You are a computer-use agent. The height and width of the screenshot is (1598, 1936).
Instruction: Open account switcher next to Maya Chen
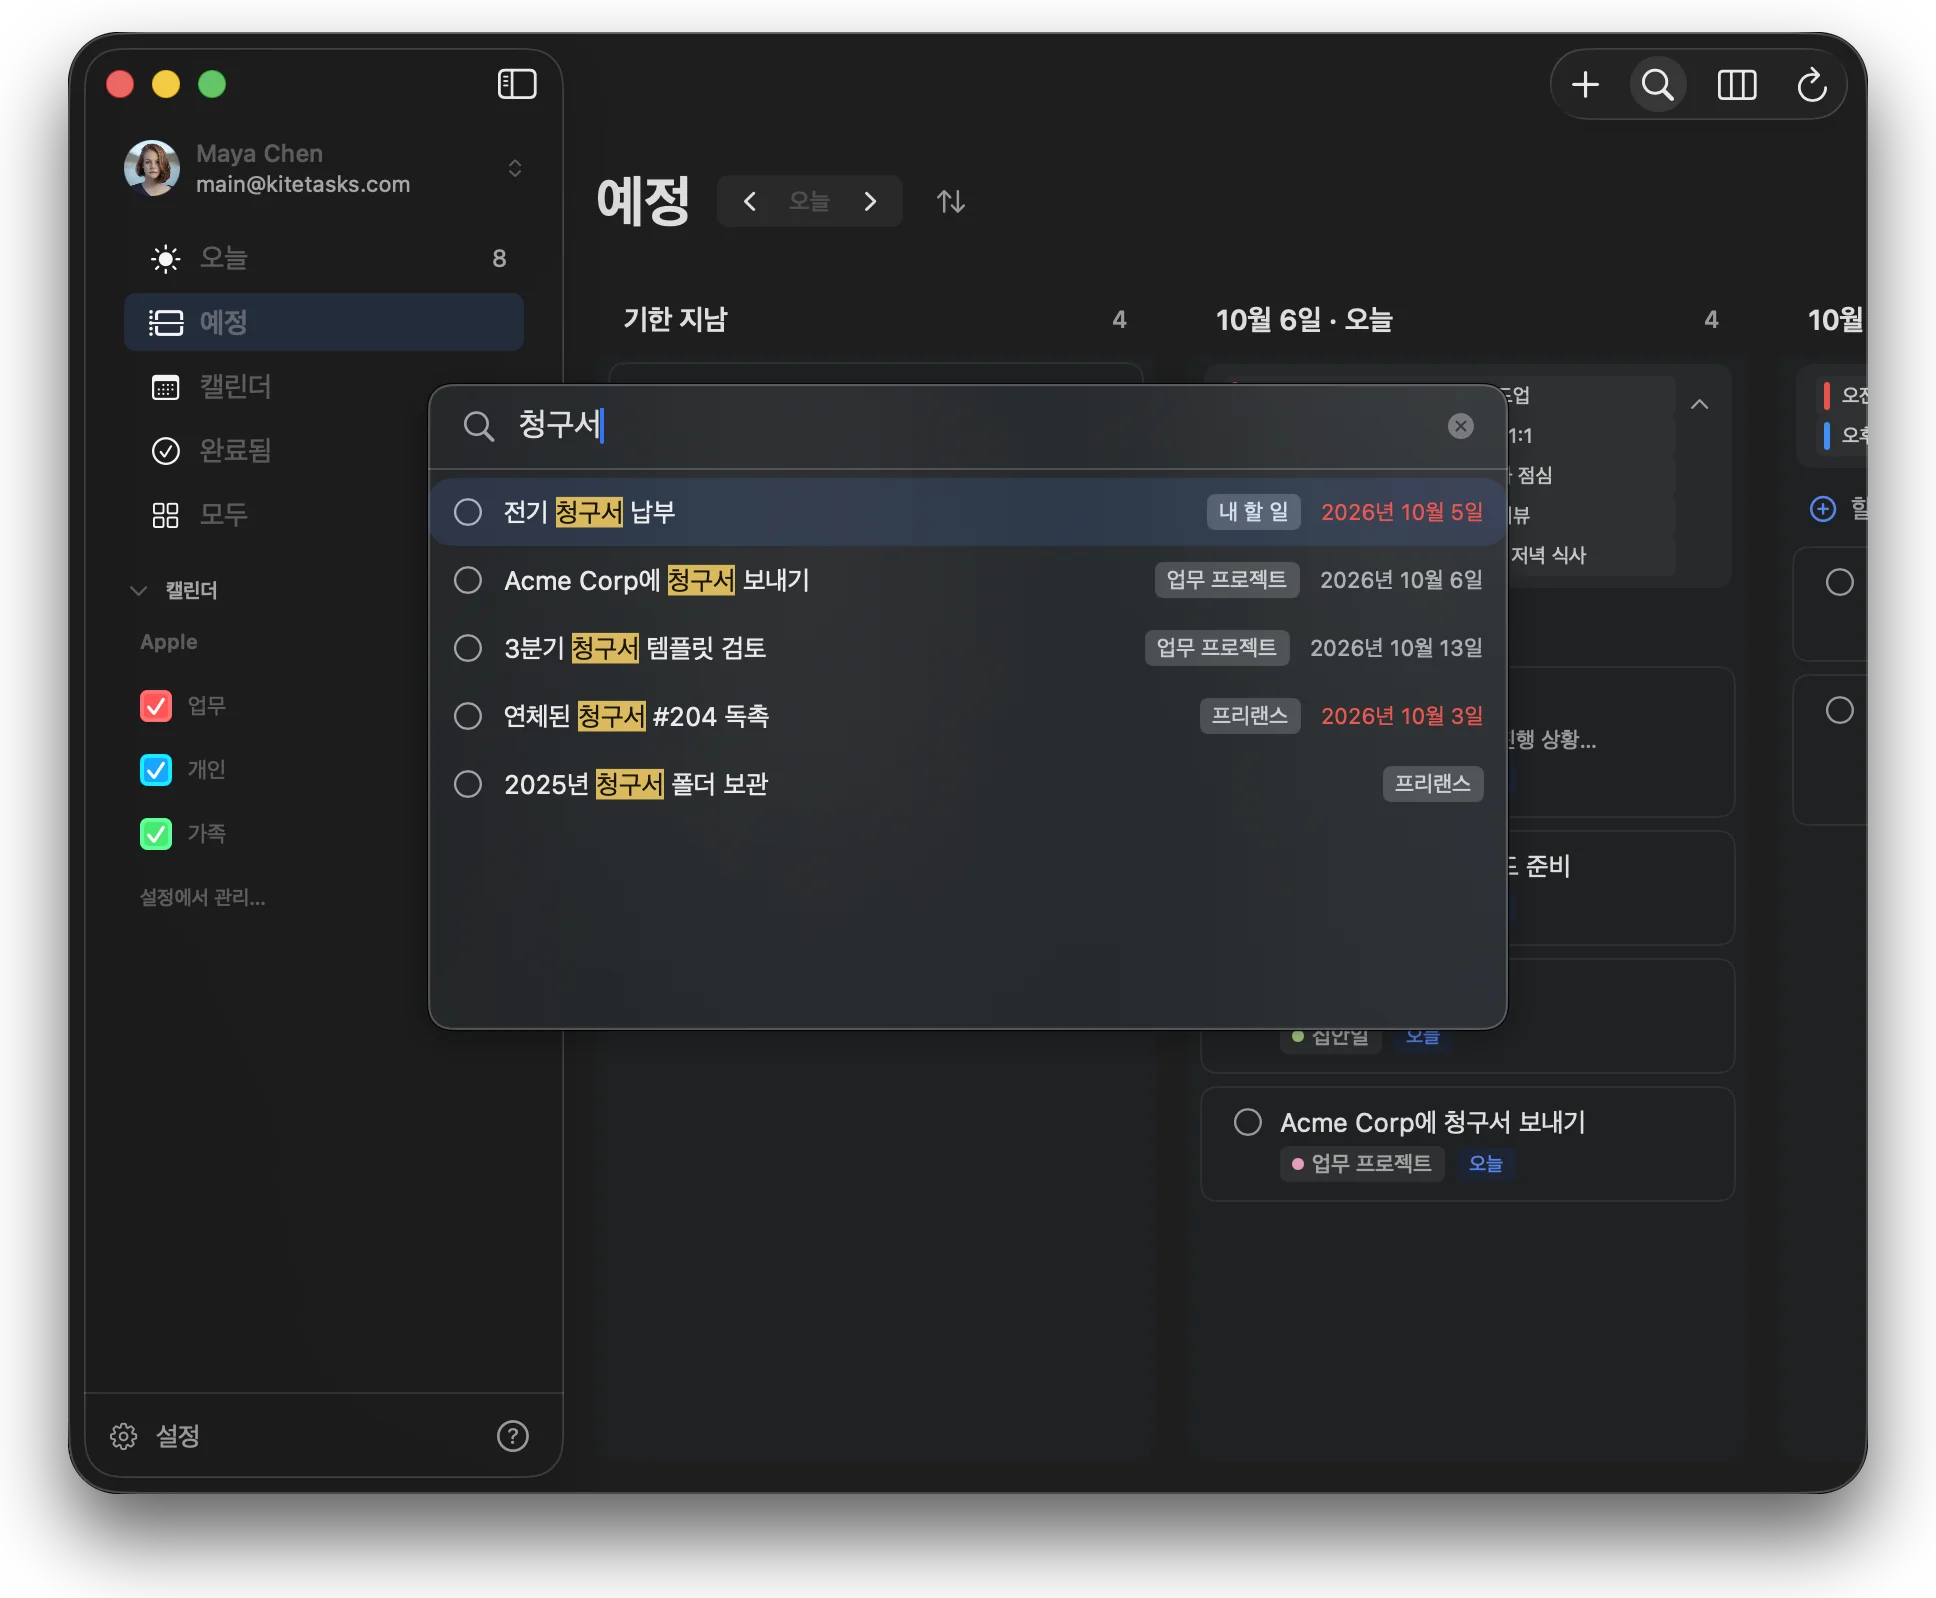pos(515,168)
